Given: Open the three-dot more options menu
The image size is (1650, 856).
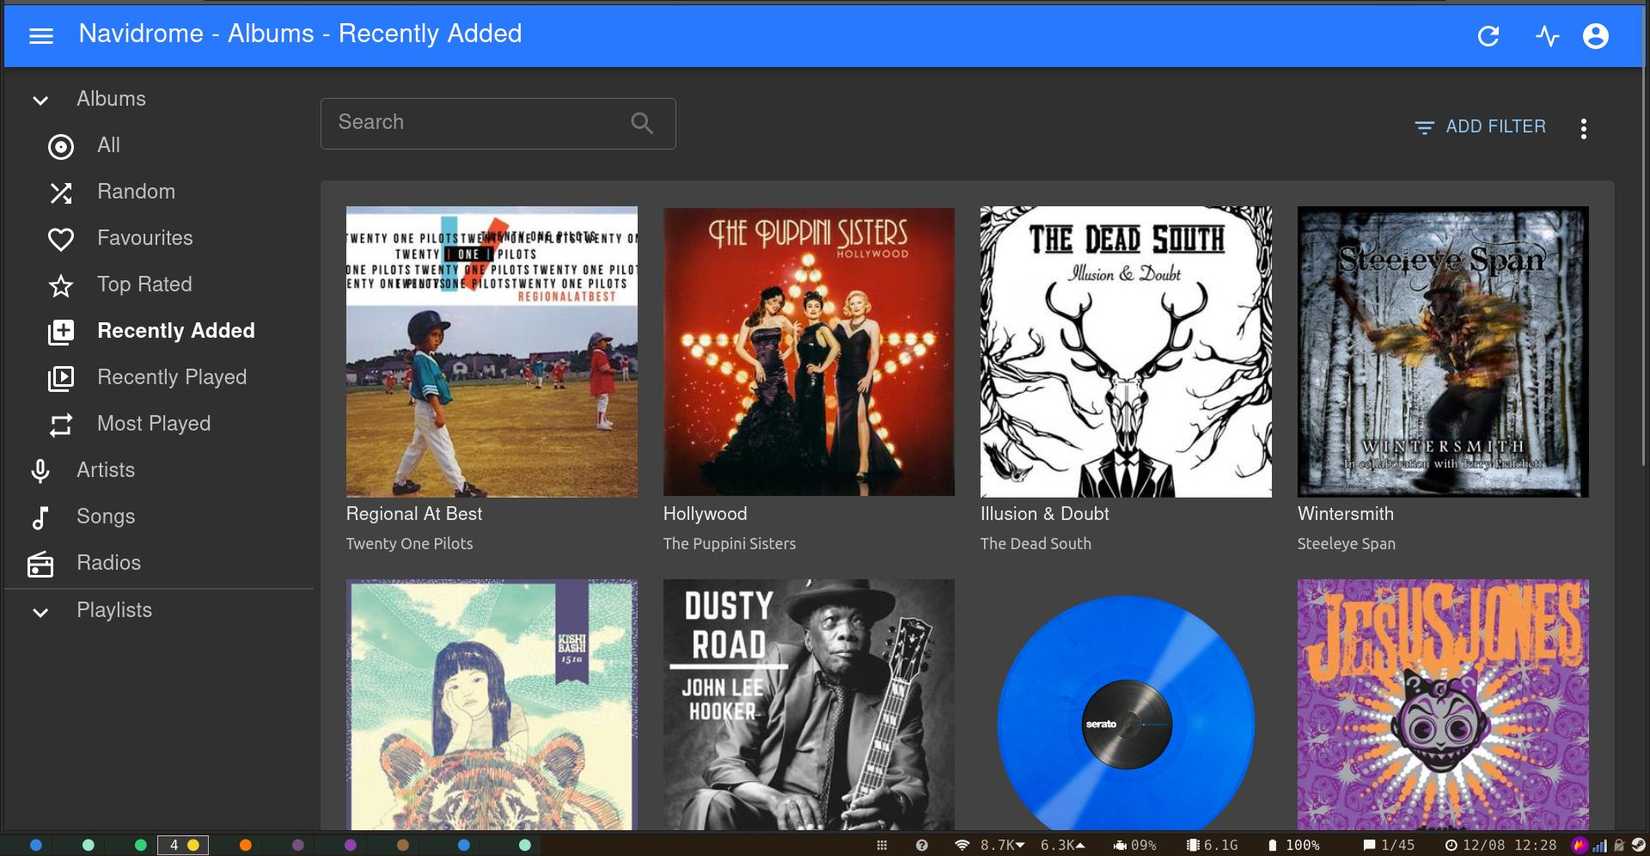Looking at the screenshot, I should tap(1583, 128).
